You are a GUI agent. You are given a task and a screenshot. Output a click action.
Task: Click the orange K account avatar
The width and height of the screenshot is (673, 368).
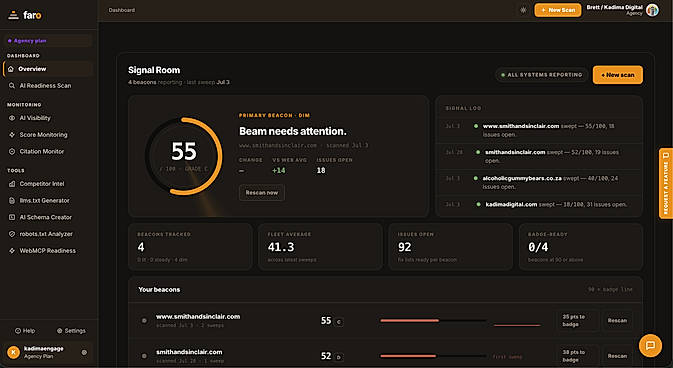click(13, 352)
